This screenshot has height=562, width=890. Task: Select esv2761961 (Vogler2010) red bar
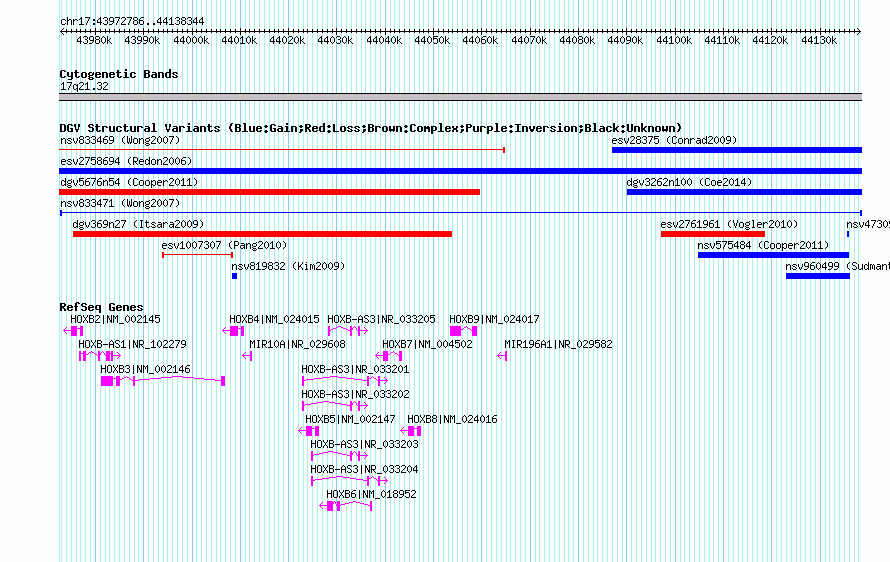tap(713, 234)
